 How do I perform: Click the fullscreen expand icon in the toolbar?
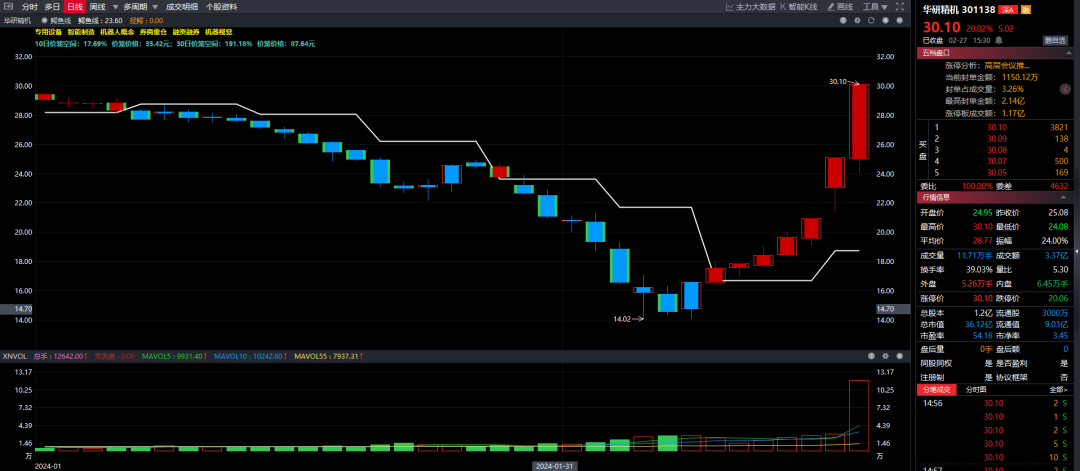coord(900,6)
